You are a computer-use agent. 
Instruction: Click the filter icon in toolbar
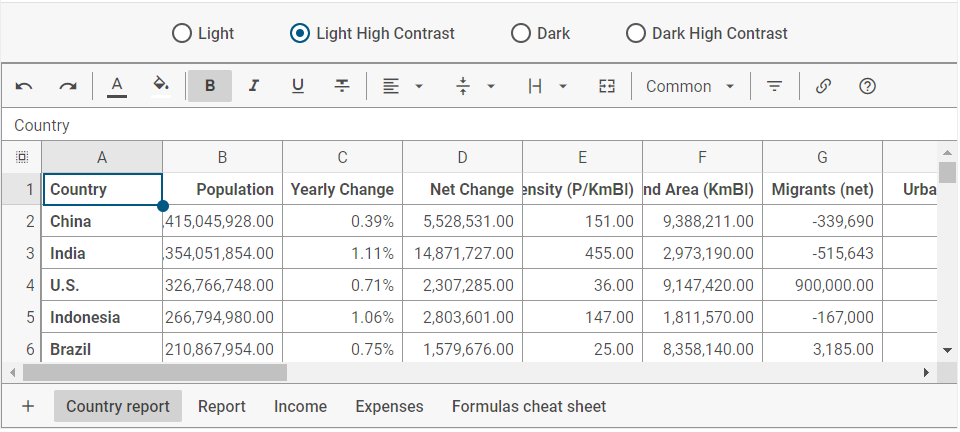tap(775, 86)
